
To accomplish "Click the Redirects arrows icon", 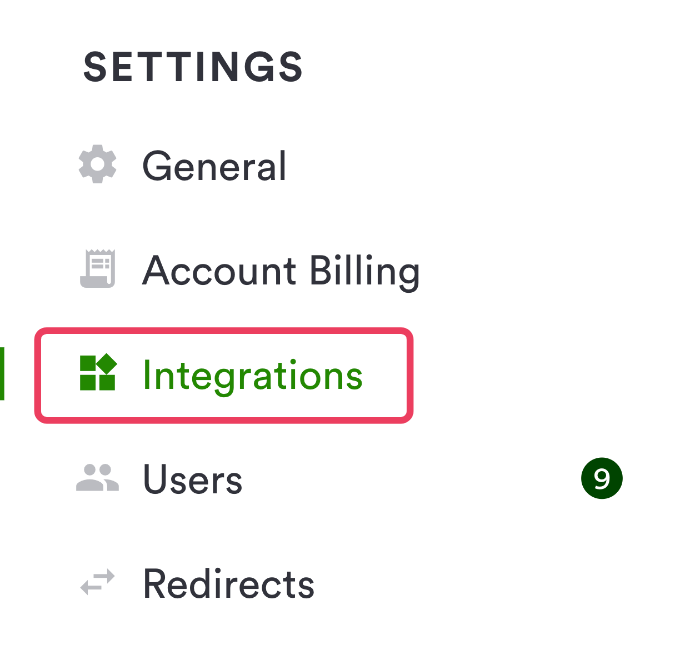I will coord(98,583).
